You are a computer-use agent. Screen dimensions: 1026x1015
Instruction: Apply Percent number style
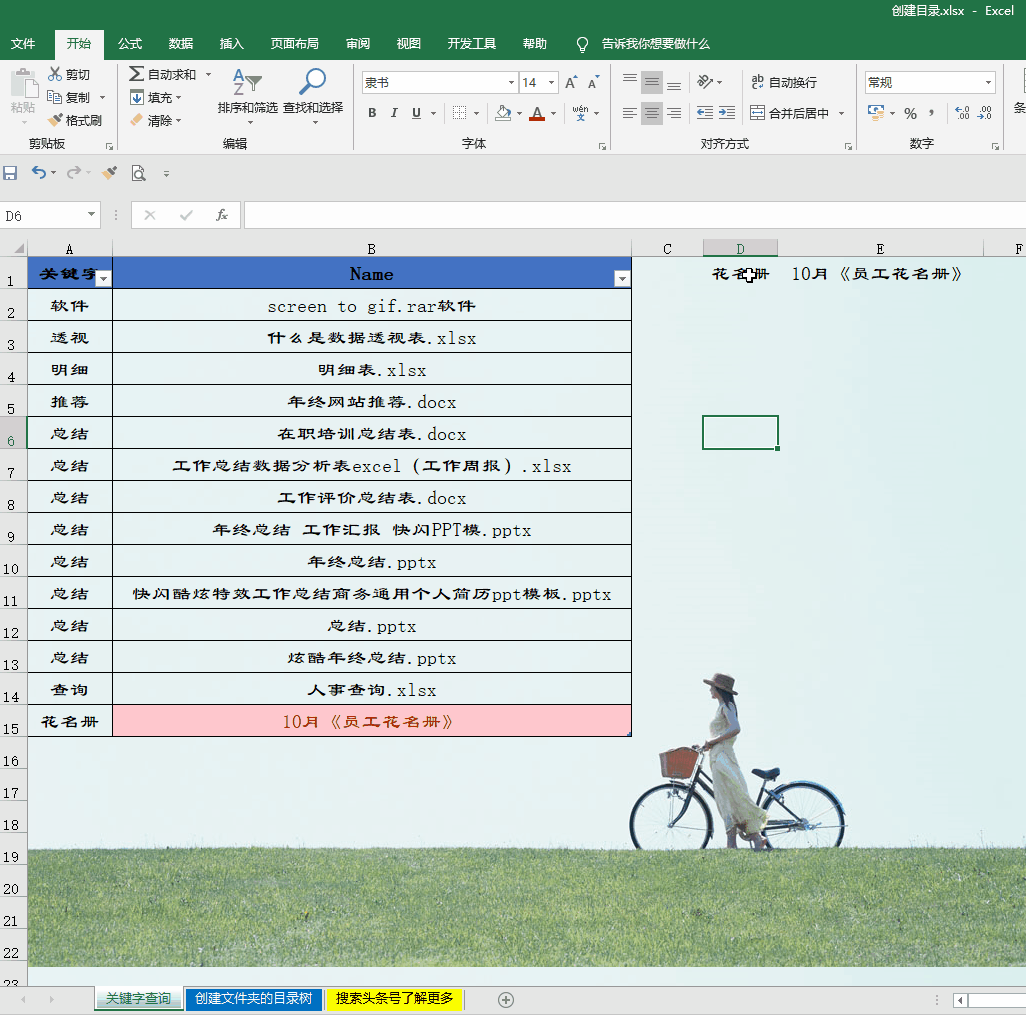(x=911, y=113)
